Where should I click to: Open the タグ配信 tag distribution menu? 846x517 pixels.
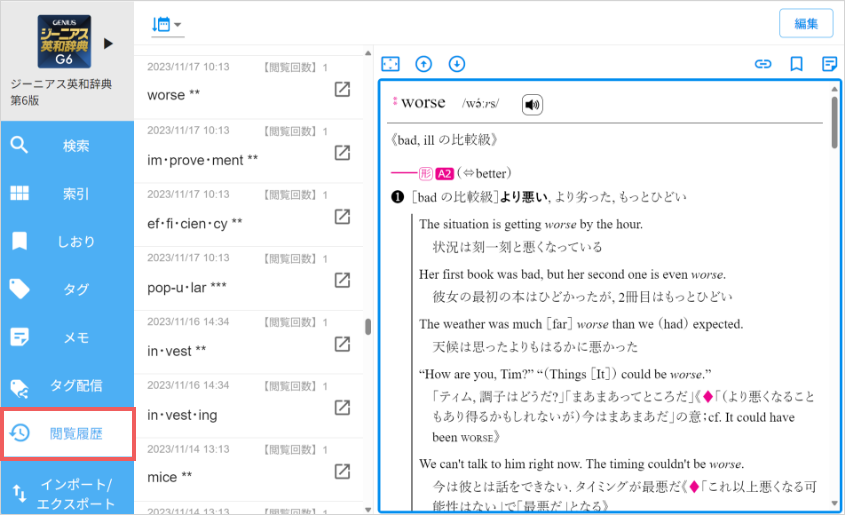pos(67,385)
